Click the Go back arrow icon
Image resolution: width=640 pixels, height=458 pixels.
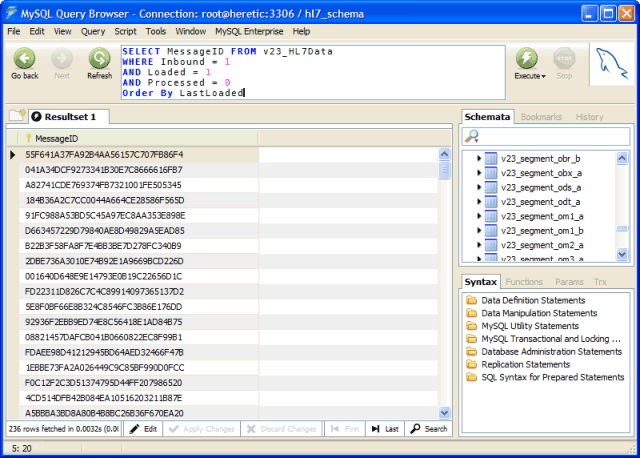(x=24, y=58)
